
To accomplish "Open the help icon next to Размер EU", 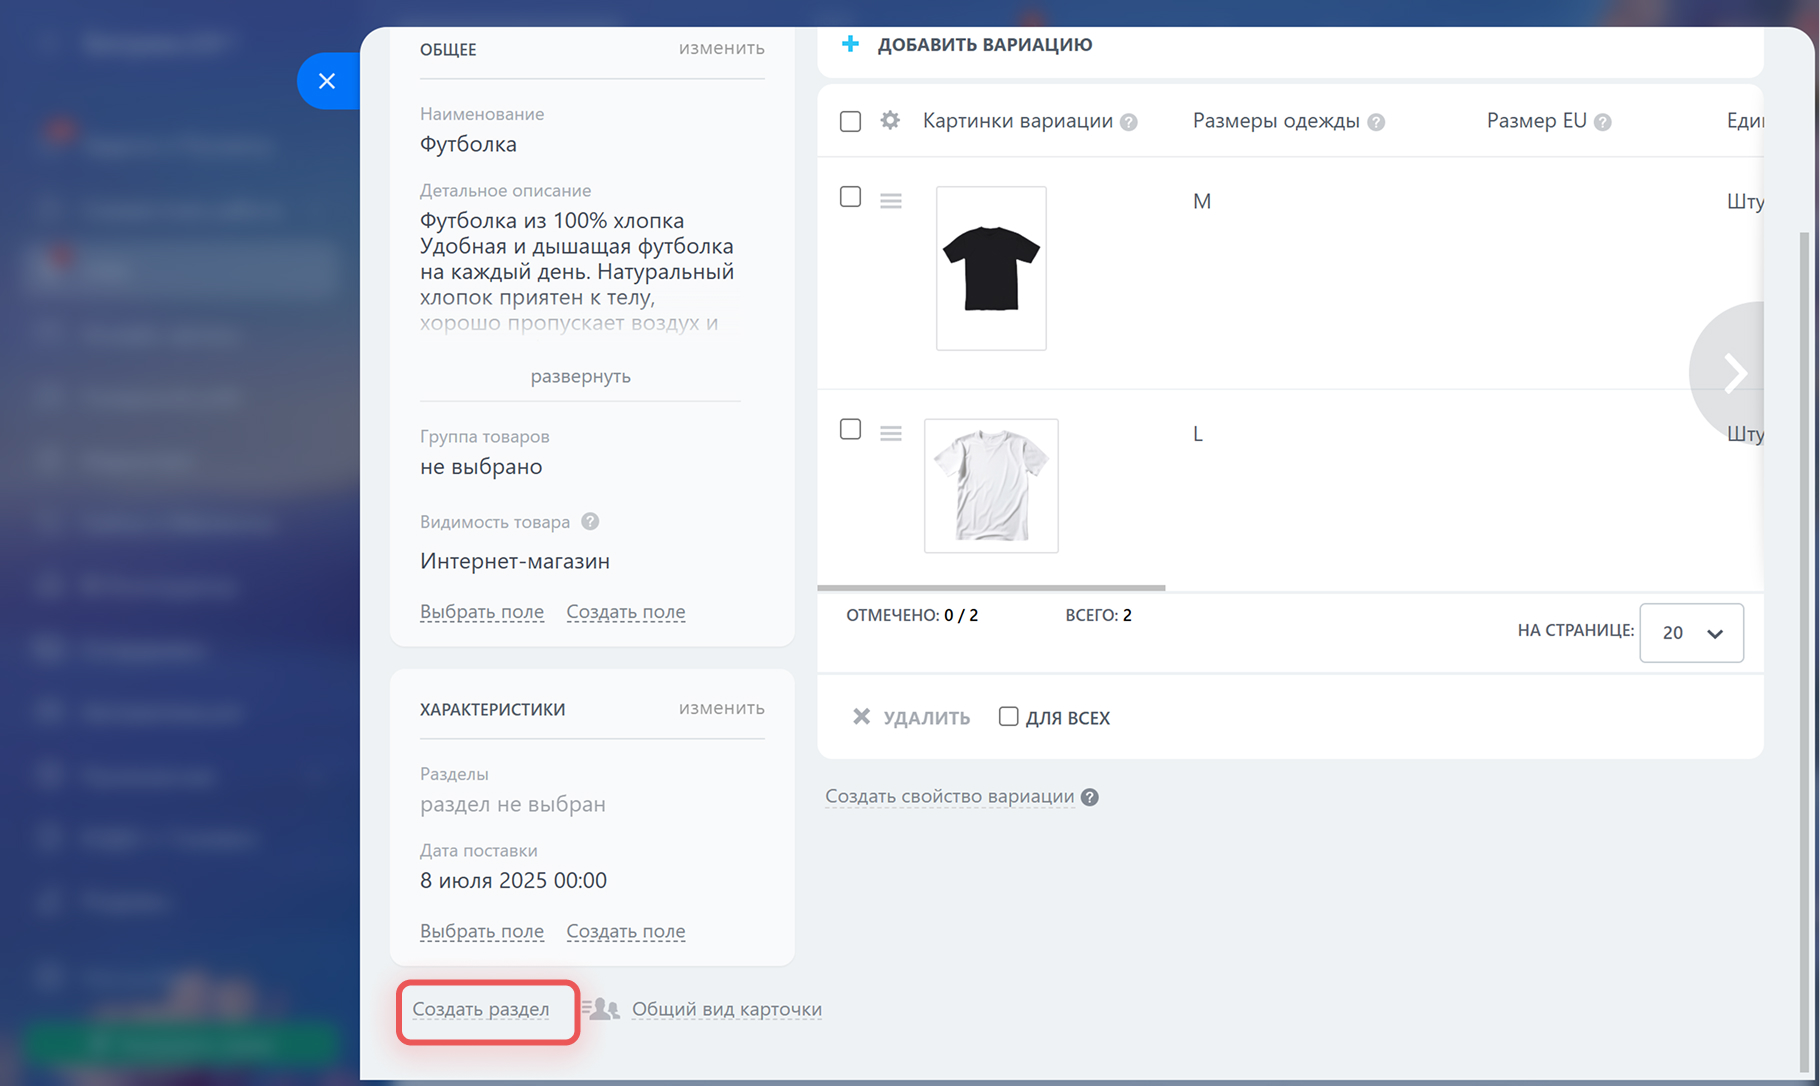I will point(1602,122).
